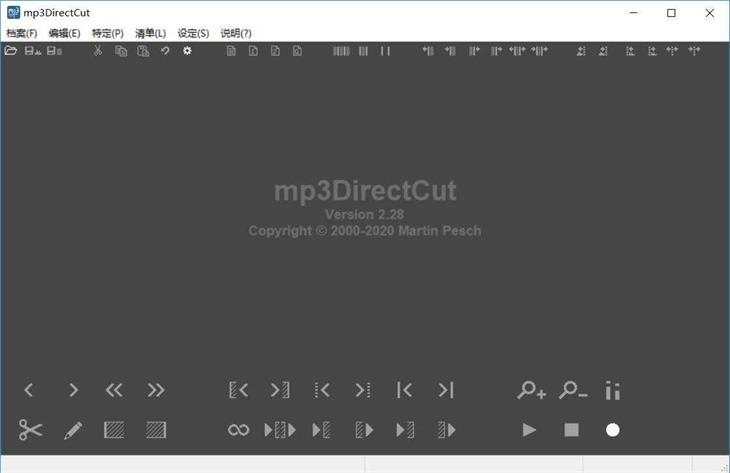Click the five vertical bars toolbar icon
The width and height of the screenshot is (730, 473).
pyautogui.click(x=341, y=51)
